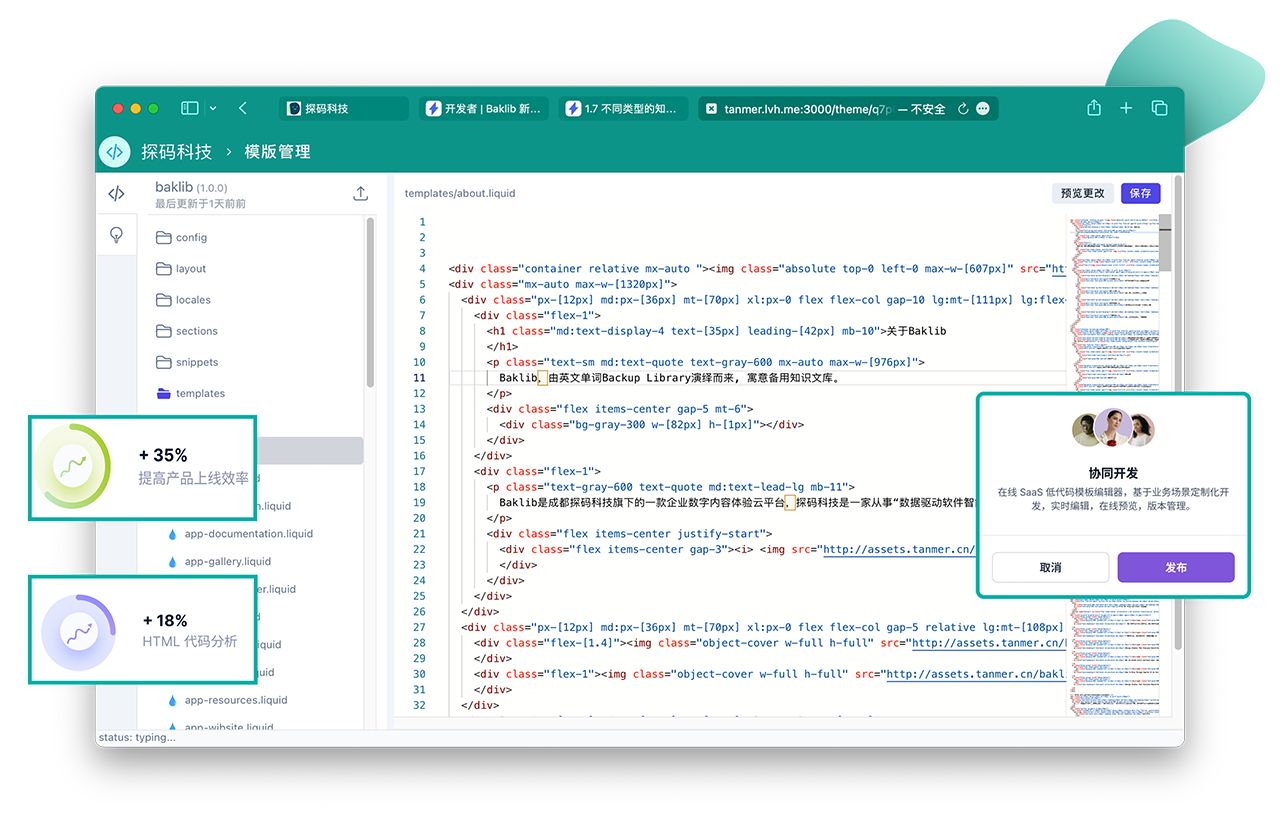Open app-documentation.liquid file

pos(249,534)
